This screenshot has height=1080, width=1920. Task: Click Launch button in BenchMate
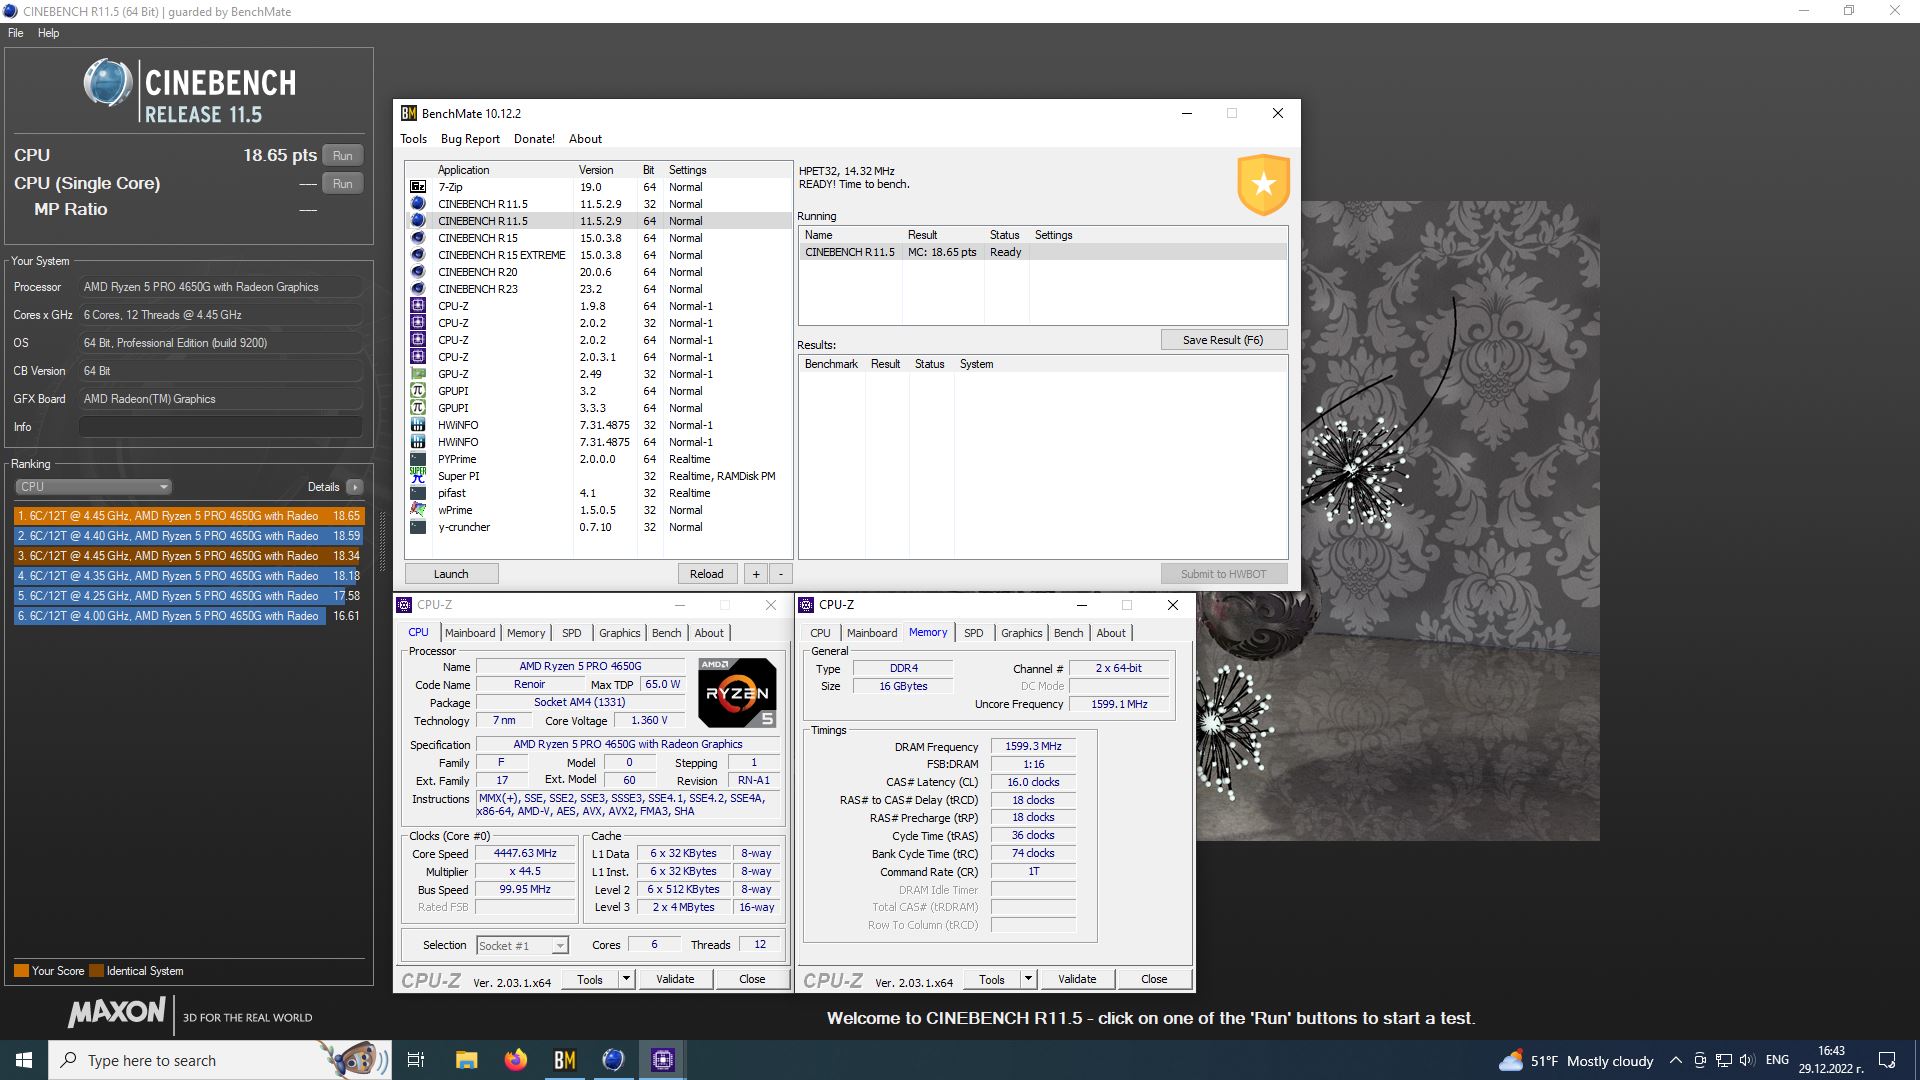coord(451,574)
